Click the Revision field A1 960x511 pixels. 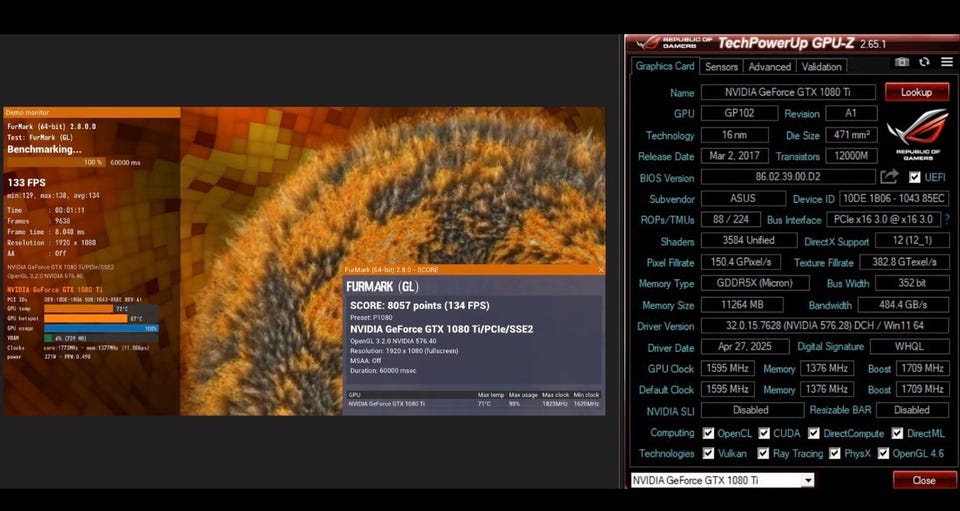(x=851, y=113)
